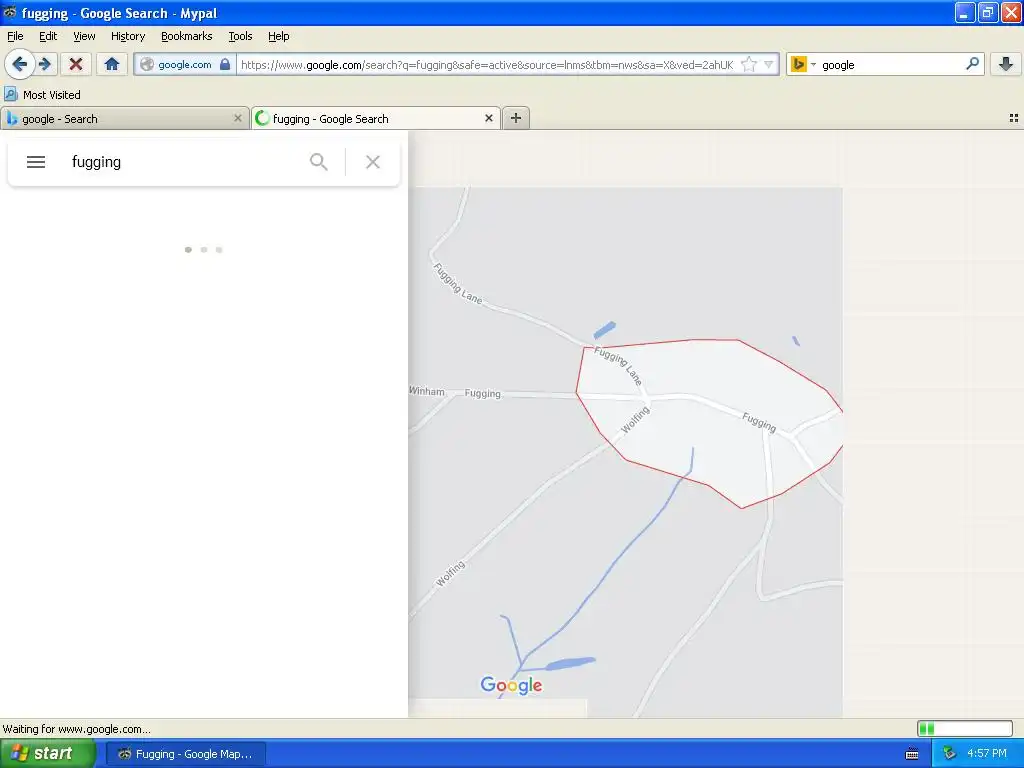The width and height of the screenshot is (1024, 768).
Task: Click the browser URL address field
Action: 487,65
